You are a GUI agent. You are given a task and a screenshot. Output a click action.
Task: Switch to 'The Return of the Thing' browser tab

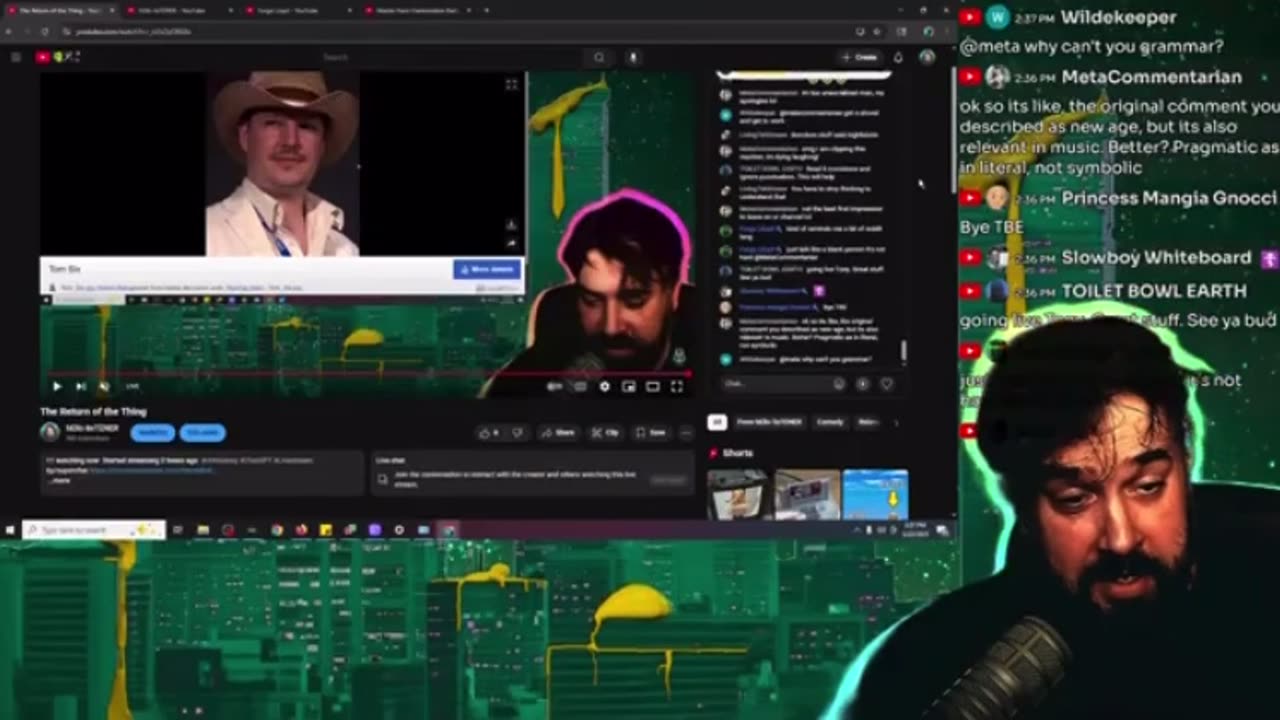60,10
